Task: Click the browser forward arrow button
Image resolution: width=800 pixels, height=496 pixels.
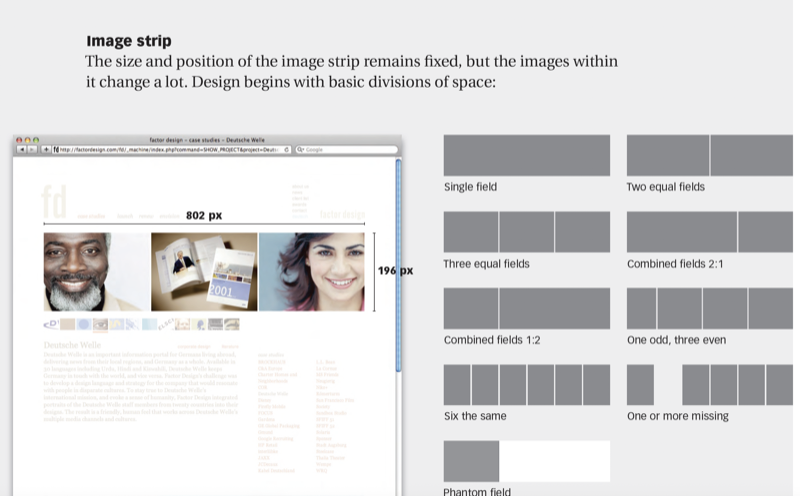Action: pos(33,150)
